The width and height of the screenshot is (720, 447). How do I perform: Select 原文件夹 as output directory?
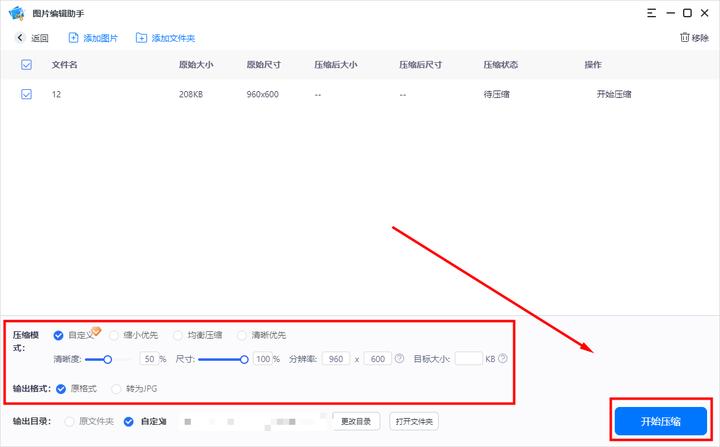pyautogui.click(x=69, y=421)
